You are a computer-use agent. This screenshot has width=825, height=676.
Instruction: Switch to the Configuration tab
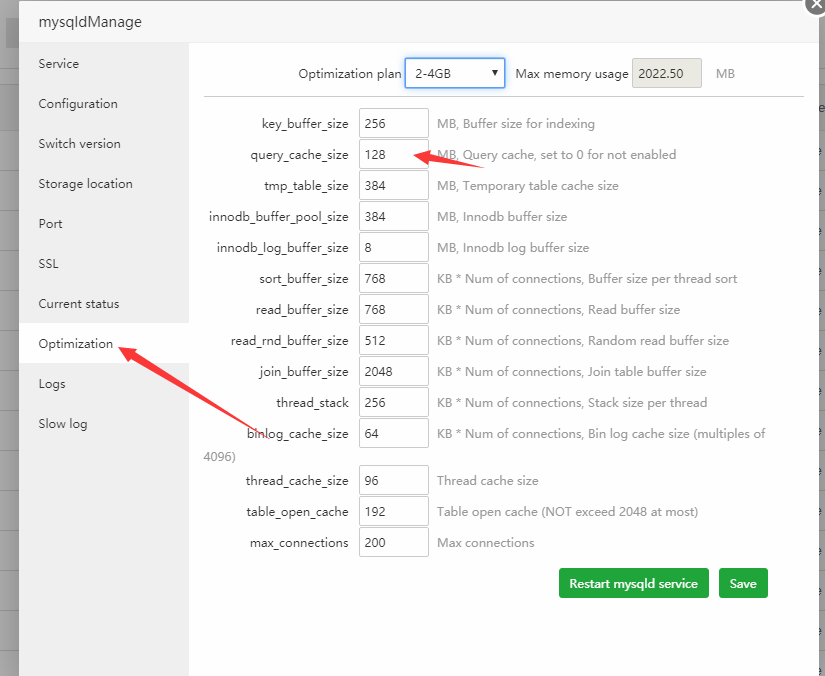tap(78, 104)
